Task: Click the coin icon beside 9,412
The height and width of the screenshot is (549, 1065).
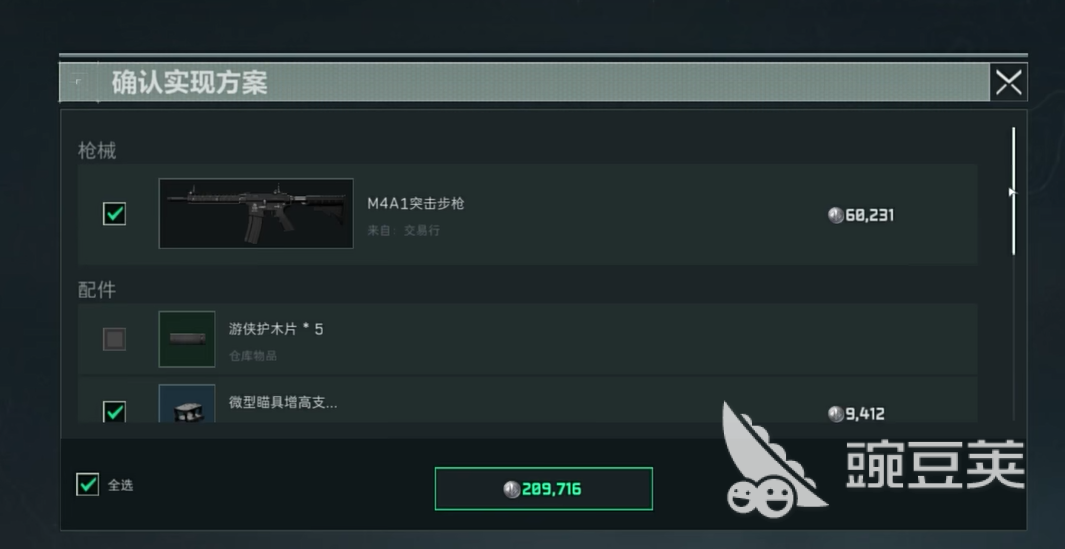Action: point(836,414)
